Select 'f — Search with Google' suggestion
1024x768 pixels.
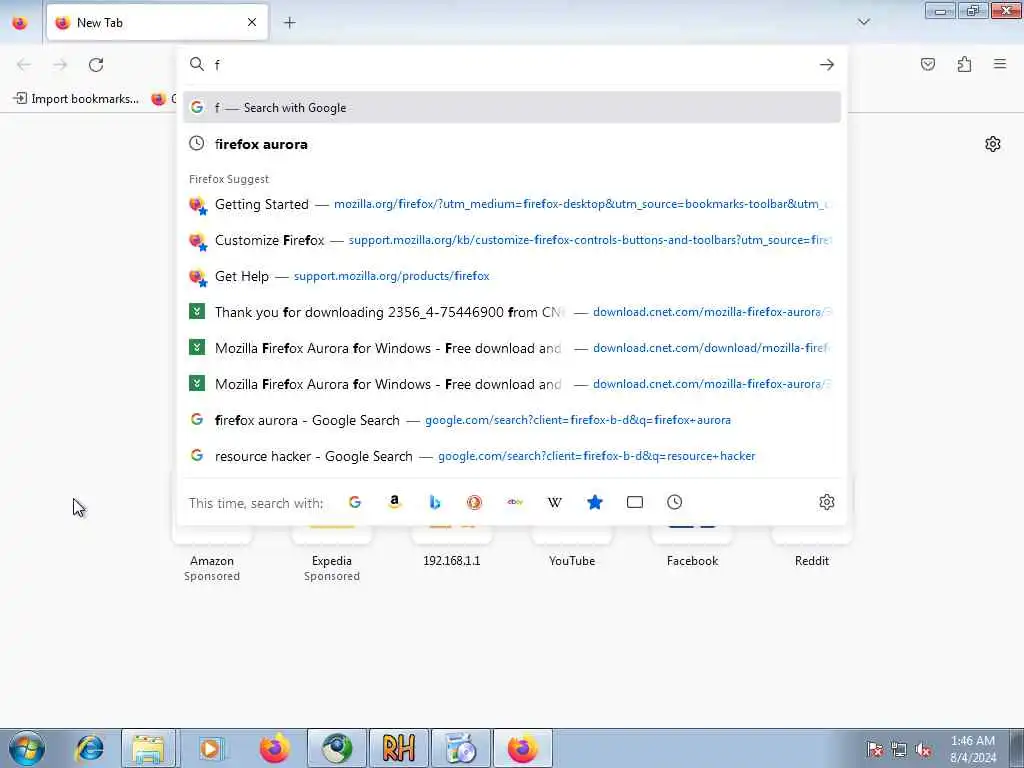[511, 108]
